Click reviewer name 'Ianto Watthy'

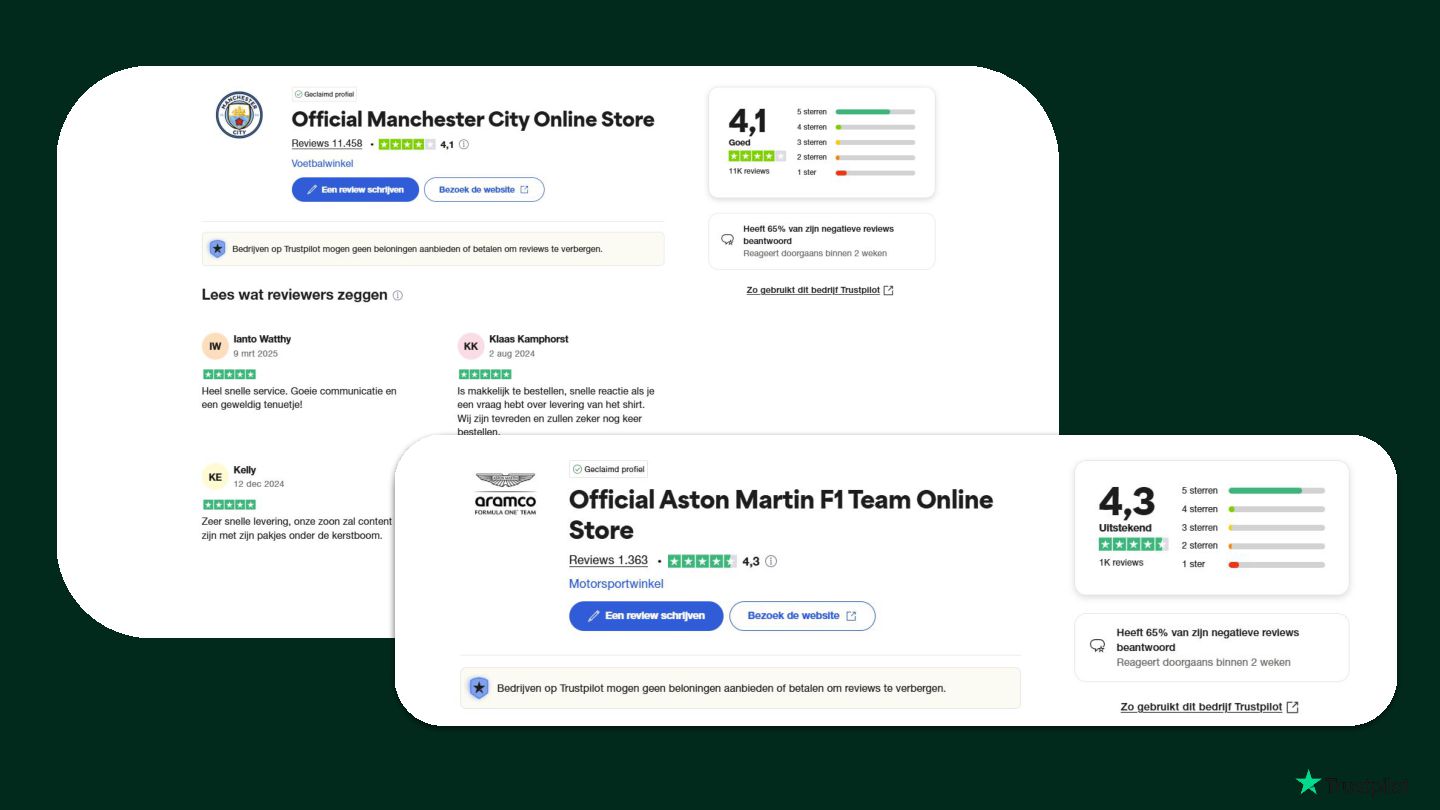click(262, 339)
